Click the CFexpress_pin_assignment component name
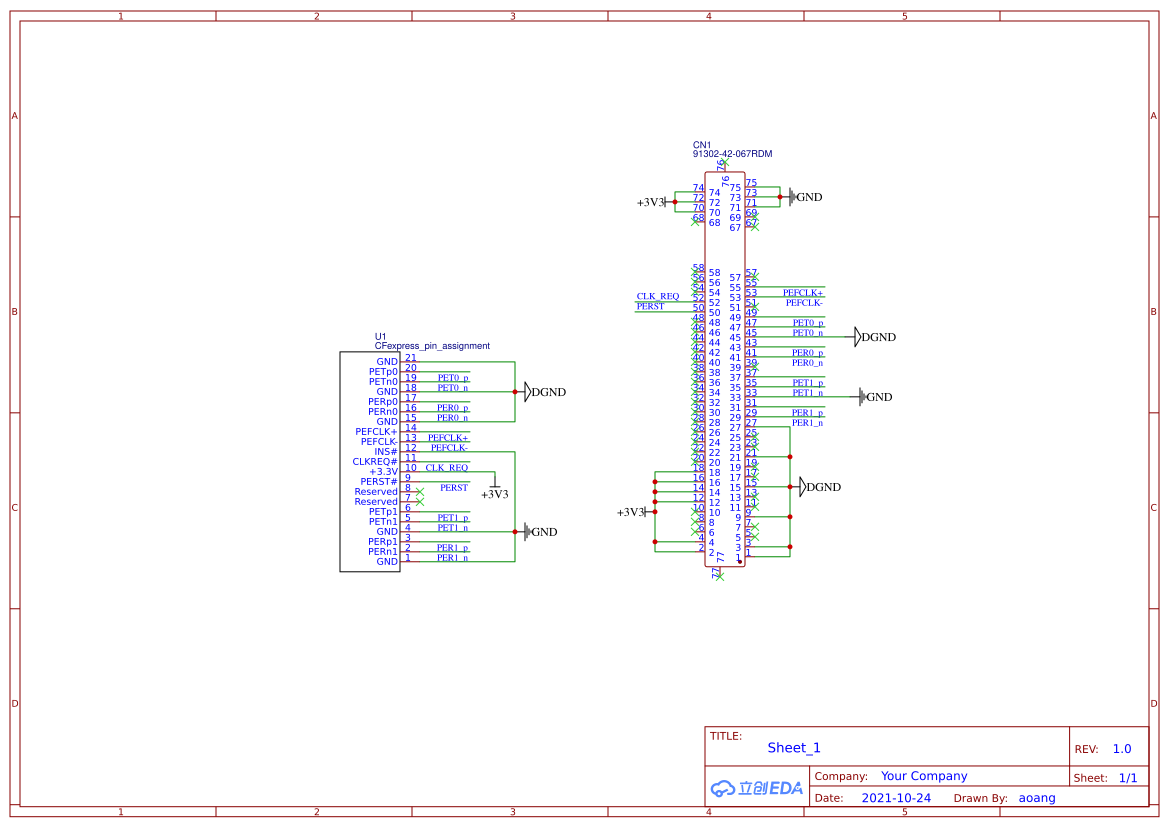 [432, 346]
